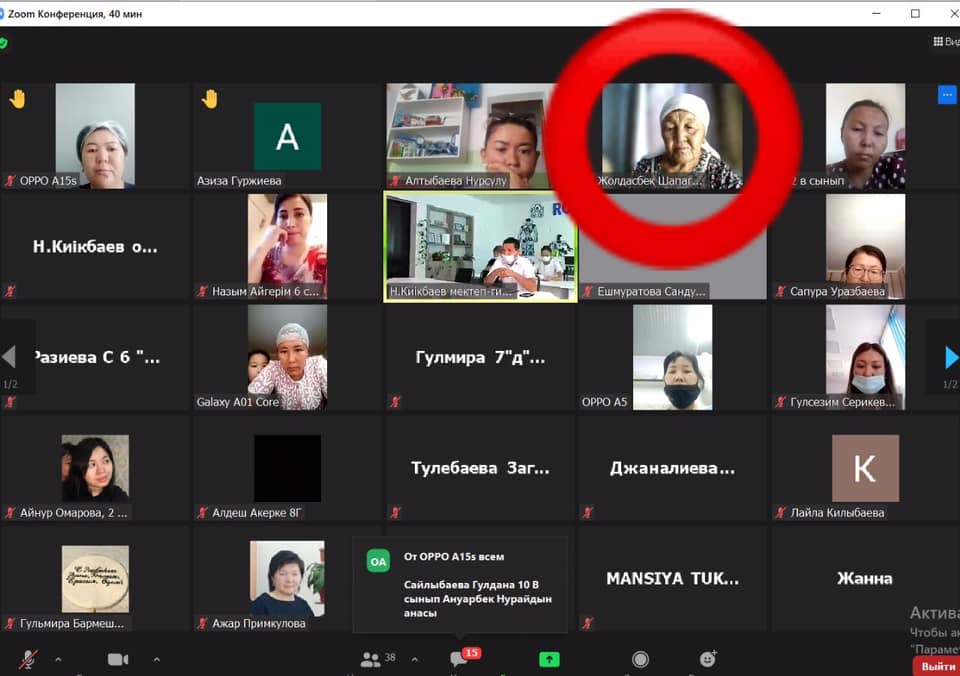Expand the caret beside participants count

pos(414,659)
